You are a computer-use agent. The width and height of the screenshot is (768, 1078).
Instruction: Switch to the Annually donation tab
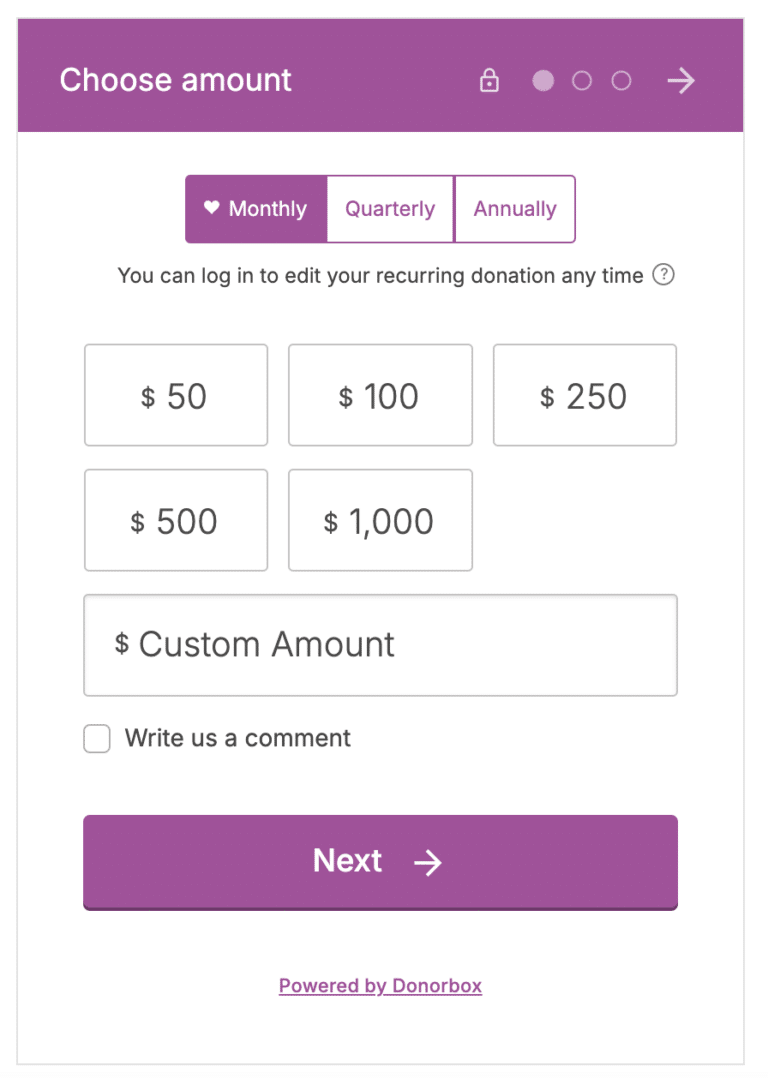click(x=515, y=208)
